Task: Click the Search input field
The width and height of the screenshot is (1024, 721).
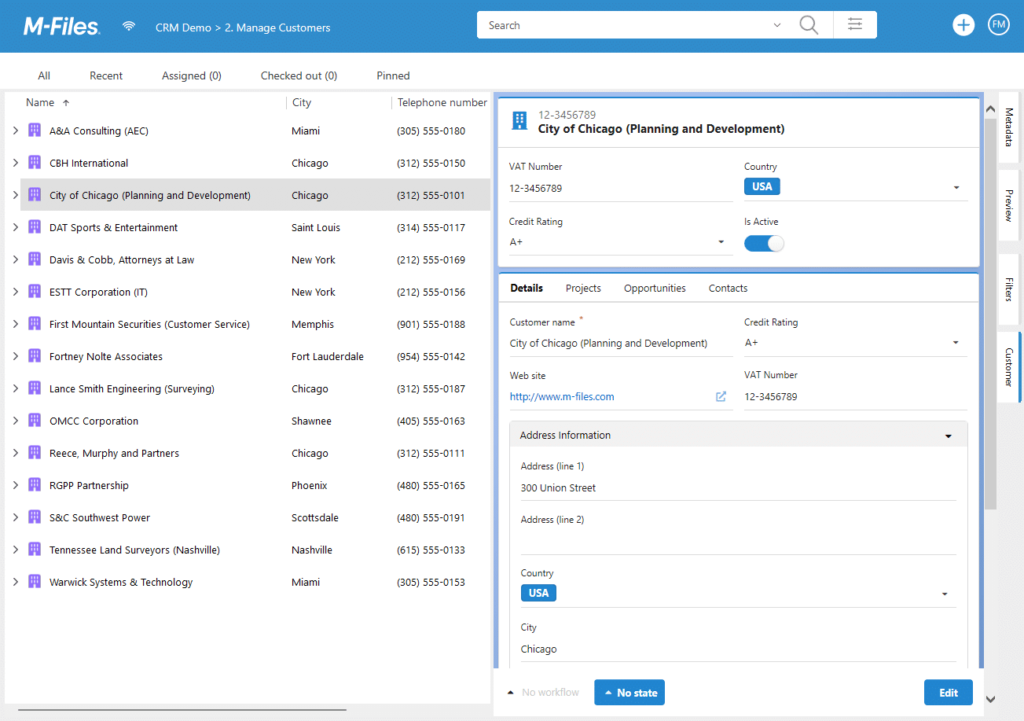Action: point(624,25)
